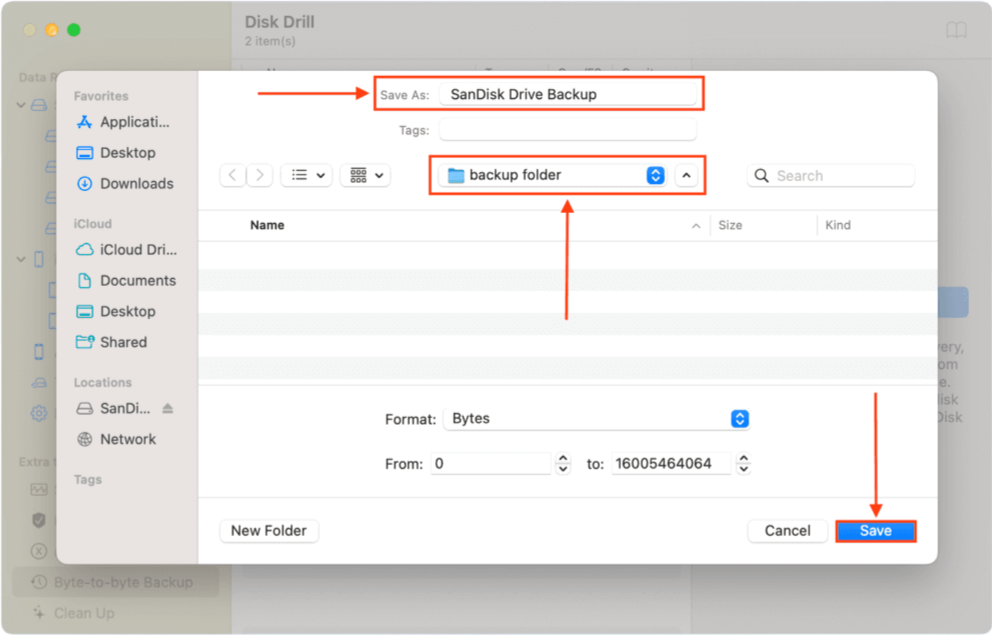Select Network under Locations
Image resolution: width=992 pixels, height=635 pixels.
coord(128,439)
